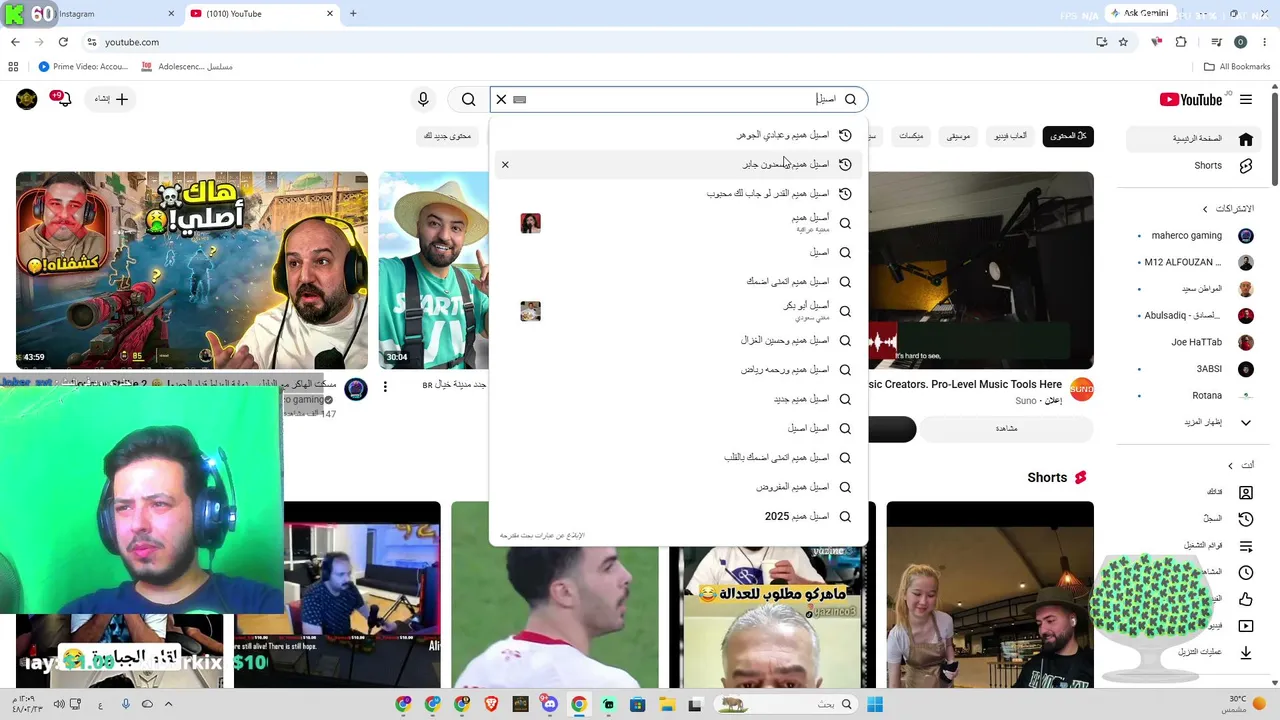Open Brave browser from taskbar
This screenshot has width=1280, height=720.
tap(490, 704)
